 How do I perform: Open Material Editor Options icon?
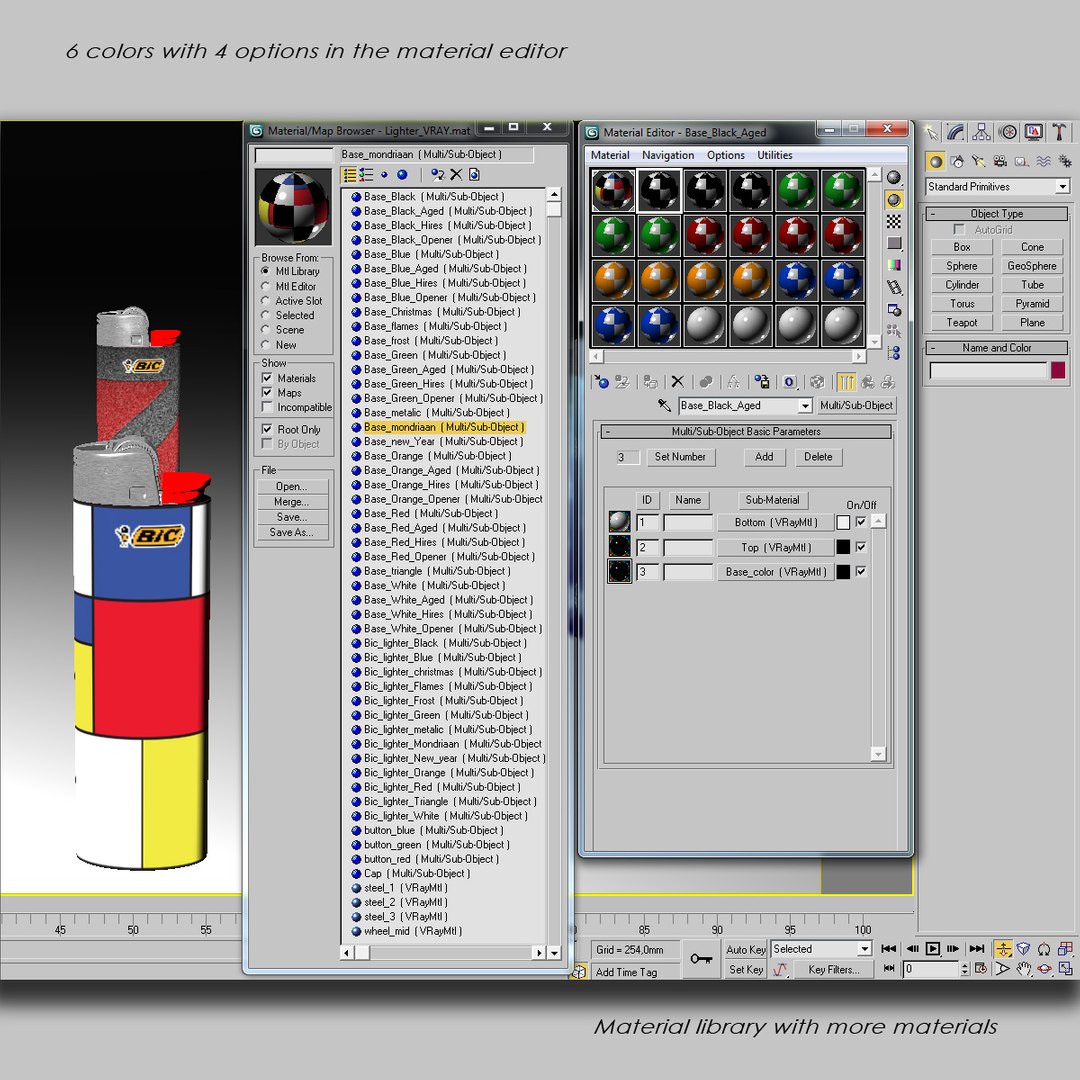894,309
